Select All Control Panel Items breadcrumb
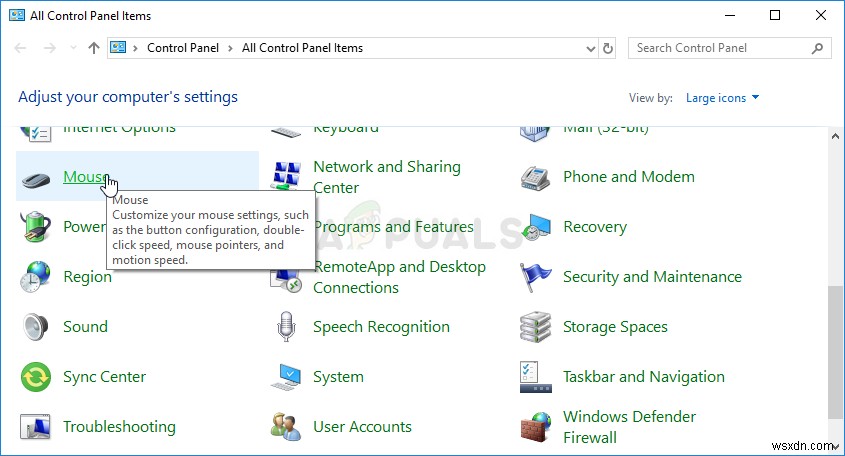845x456 pixels. [x=302, y=48]
